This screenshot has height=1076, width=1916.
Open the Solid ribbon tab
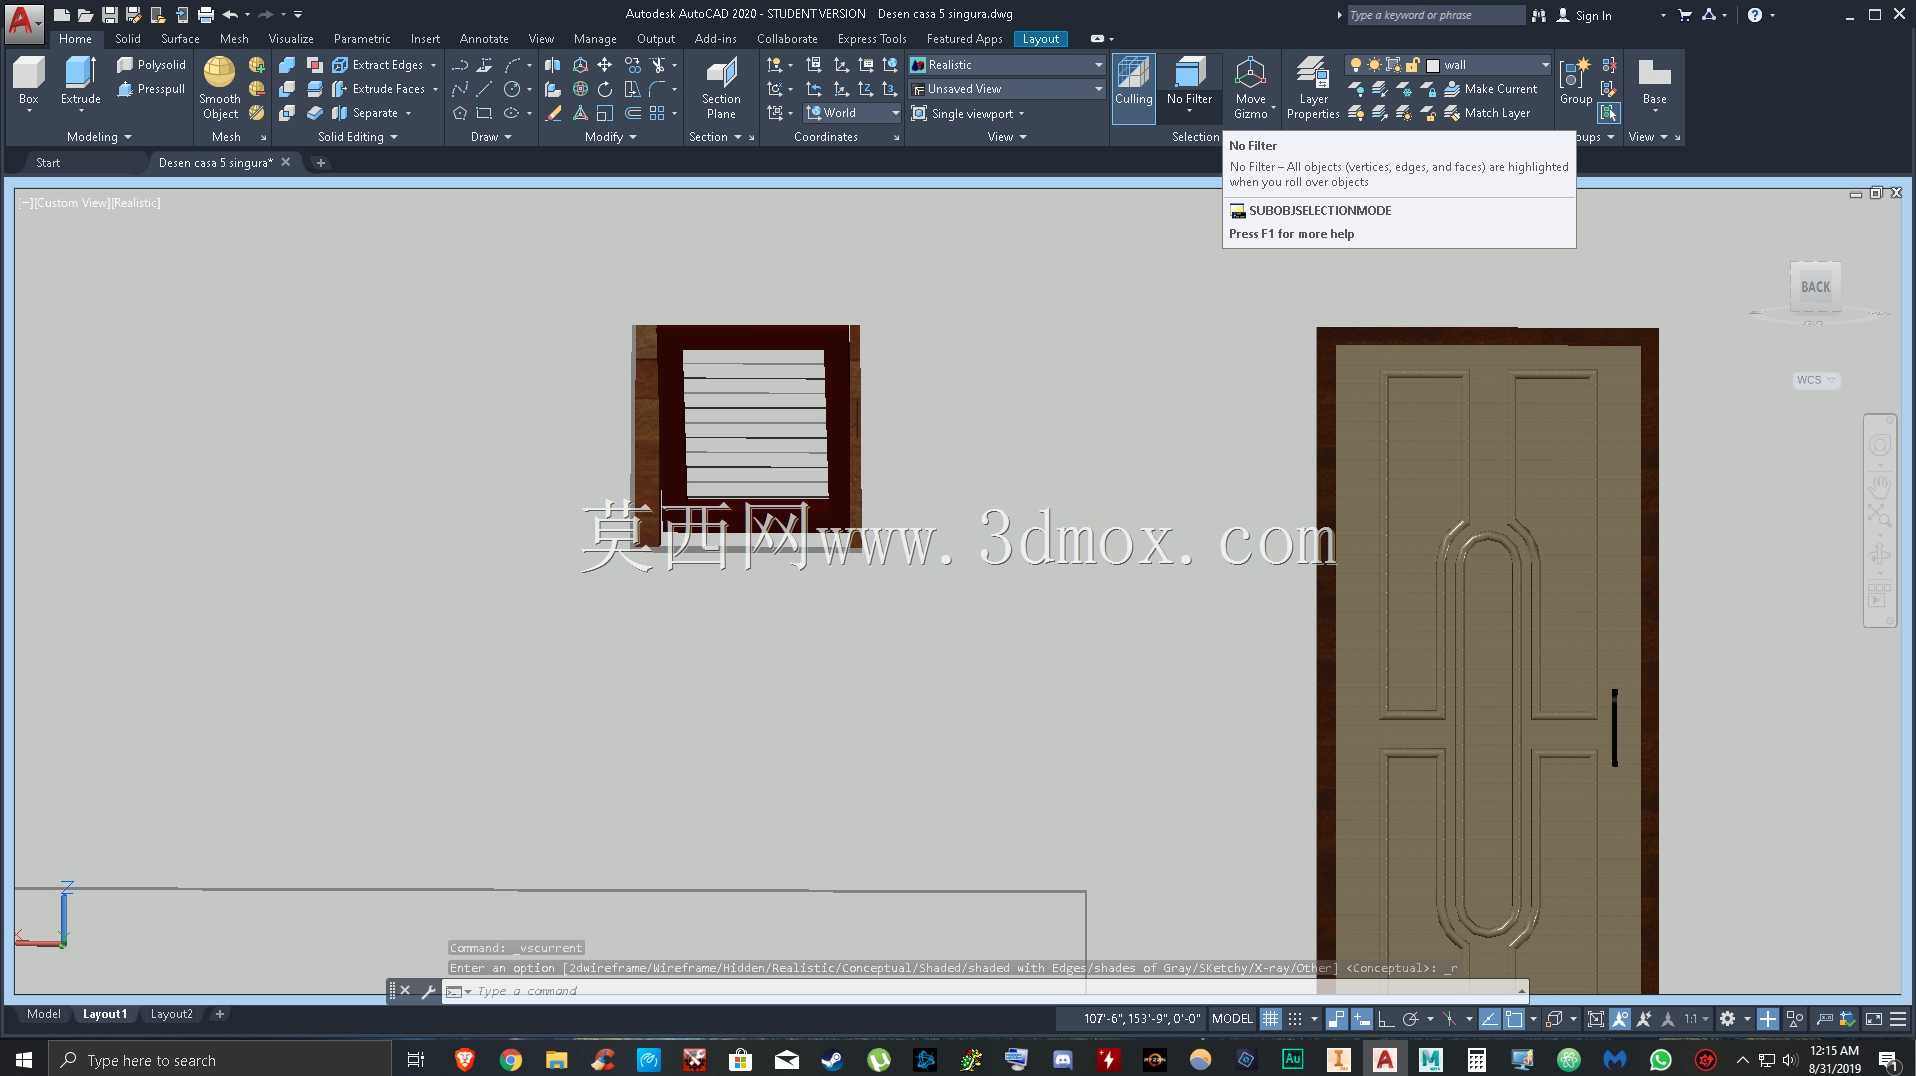click(127, 39)
